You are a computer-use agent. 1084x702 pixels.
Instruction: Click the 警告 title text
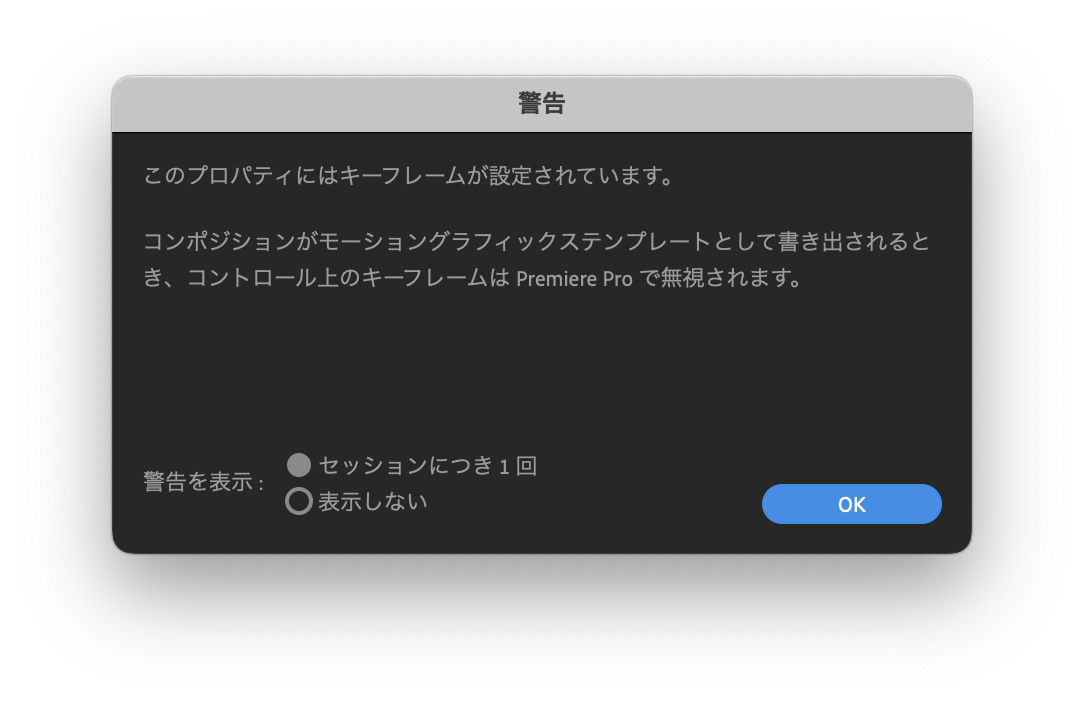point(542,104)
